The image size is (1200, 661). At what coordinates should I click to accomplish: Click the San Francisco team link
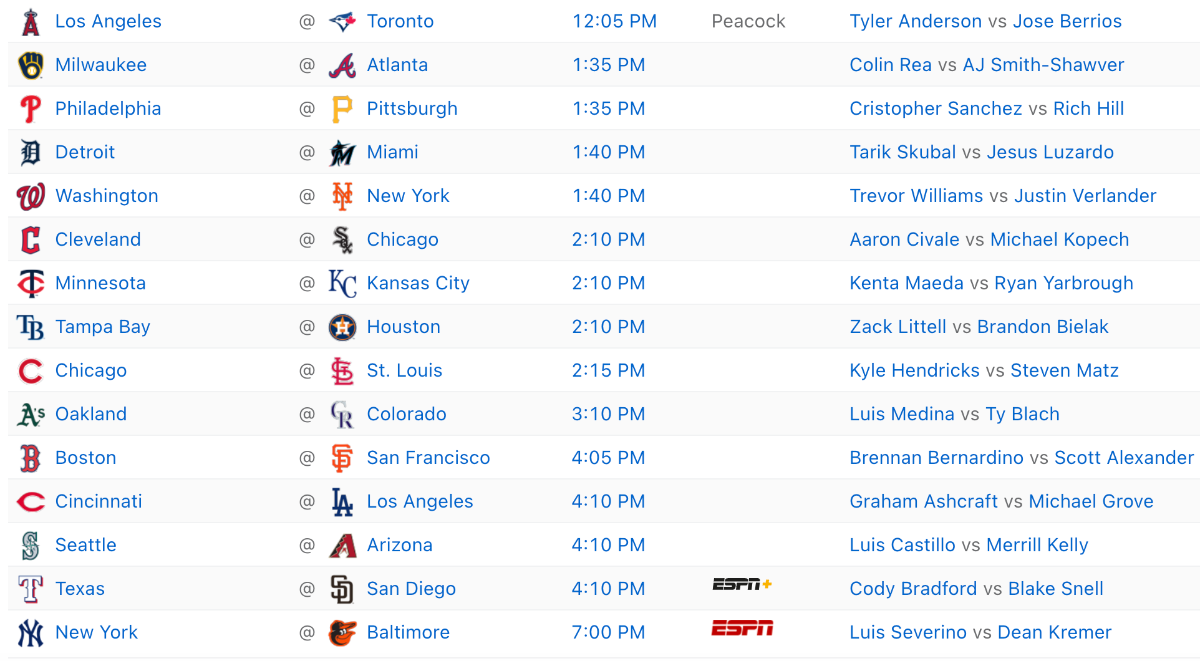tap(428, 458)
